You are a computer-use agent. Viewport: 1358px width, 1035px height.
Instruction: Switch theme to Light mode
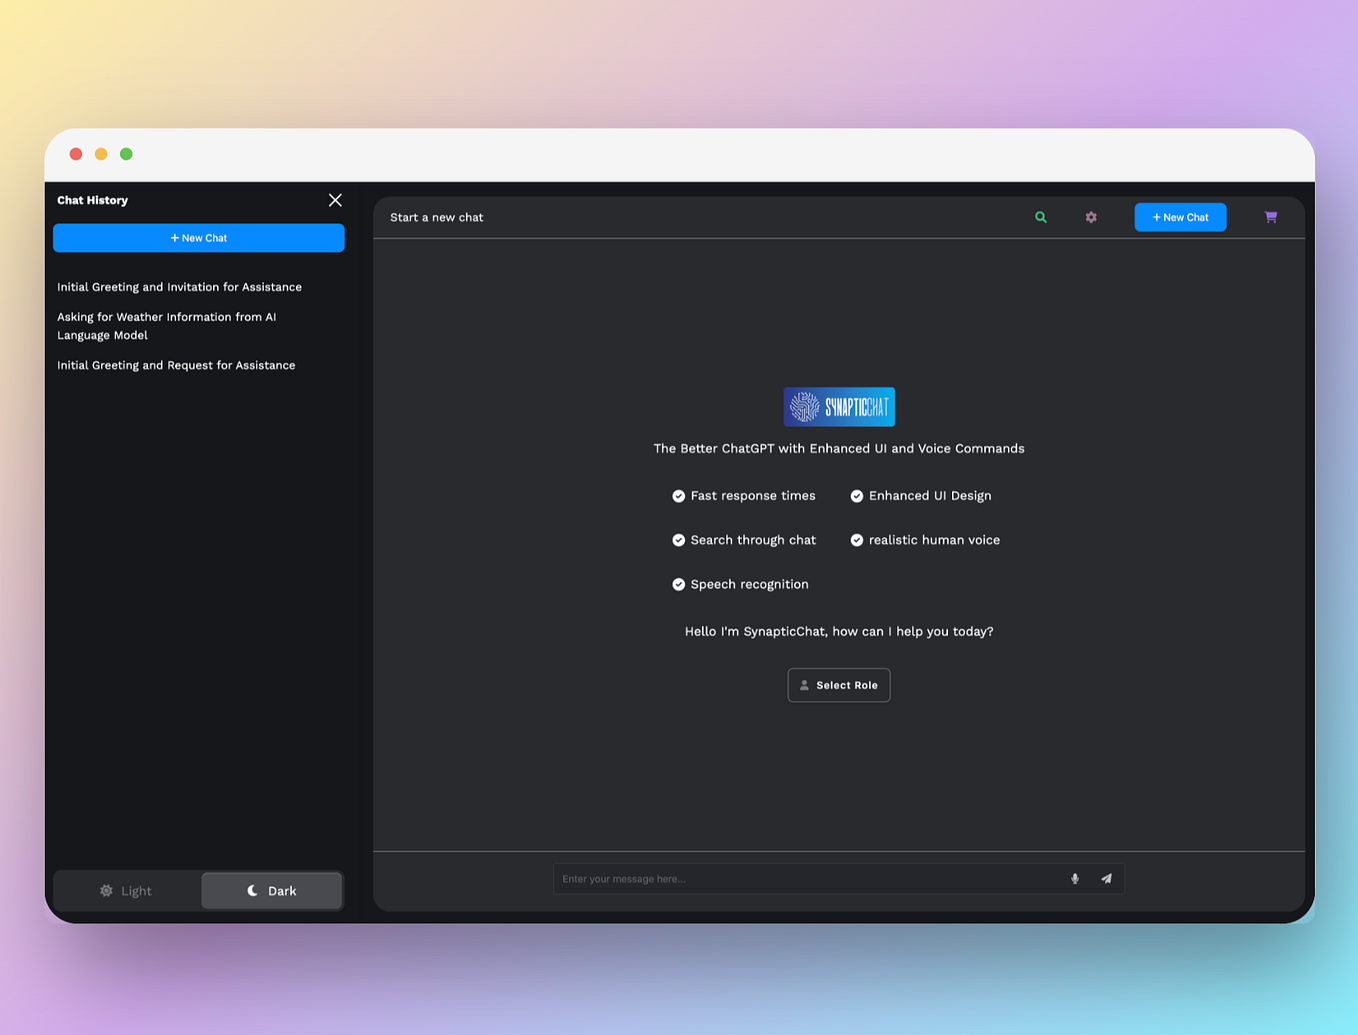pyautogui.click(x=127, y=890)
